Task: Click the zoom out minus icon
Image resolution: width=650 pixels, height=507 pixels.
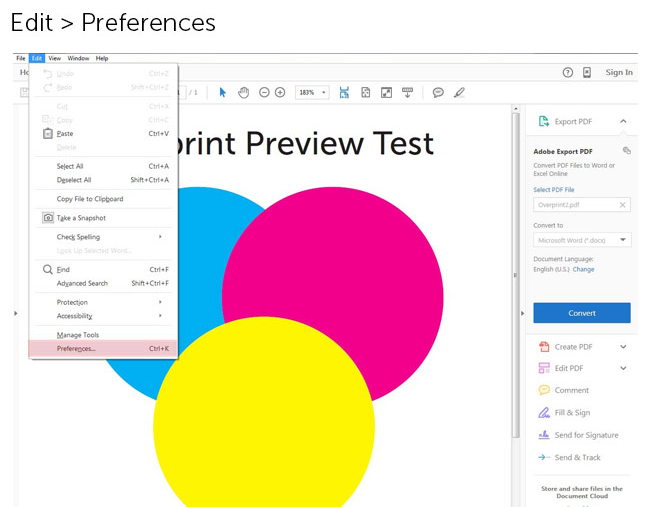Action: point(264,92)
